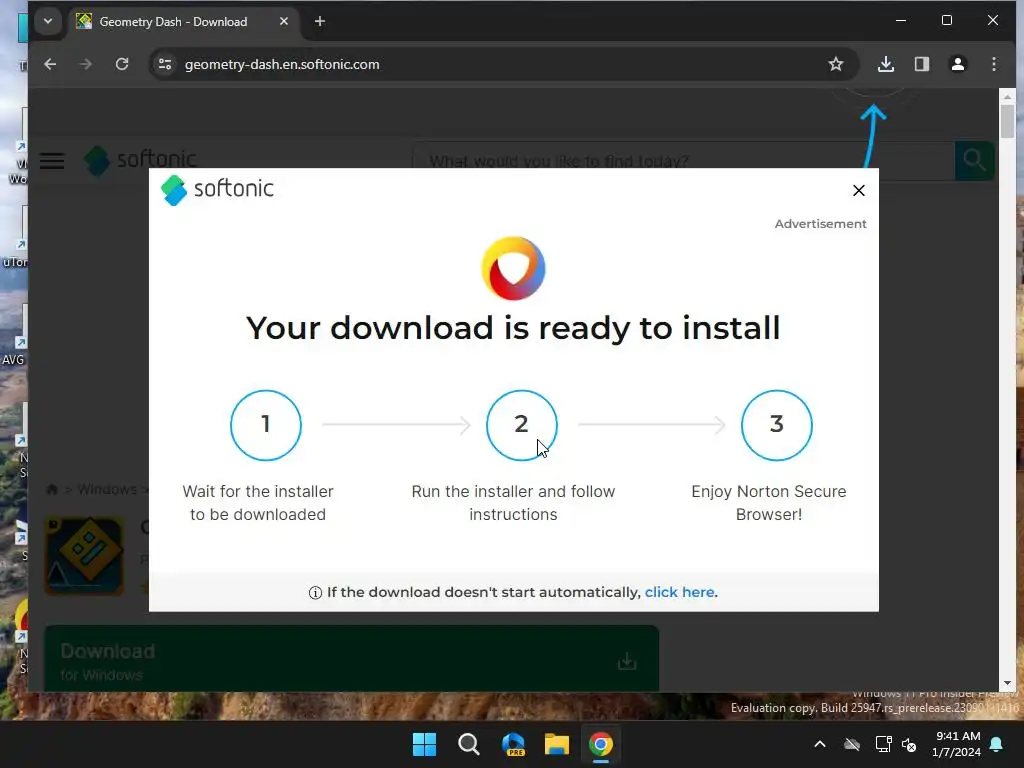
Task: Click 'Your download is ready to install' heading
Action: (x=513, y=327)
